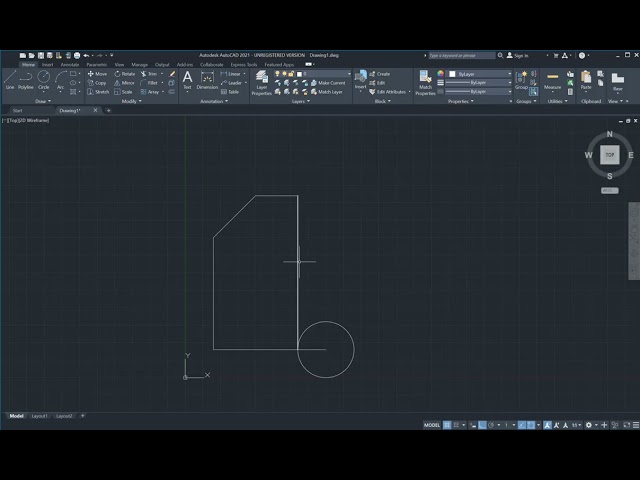
Task: Click the Table tool in Annotation
Action: (230, 92)
